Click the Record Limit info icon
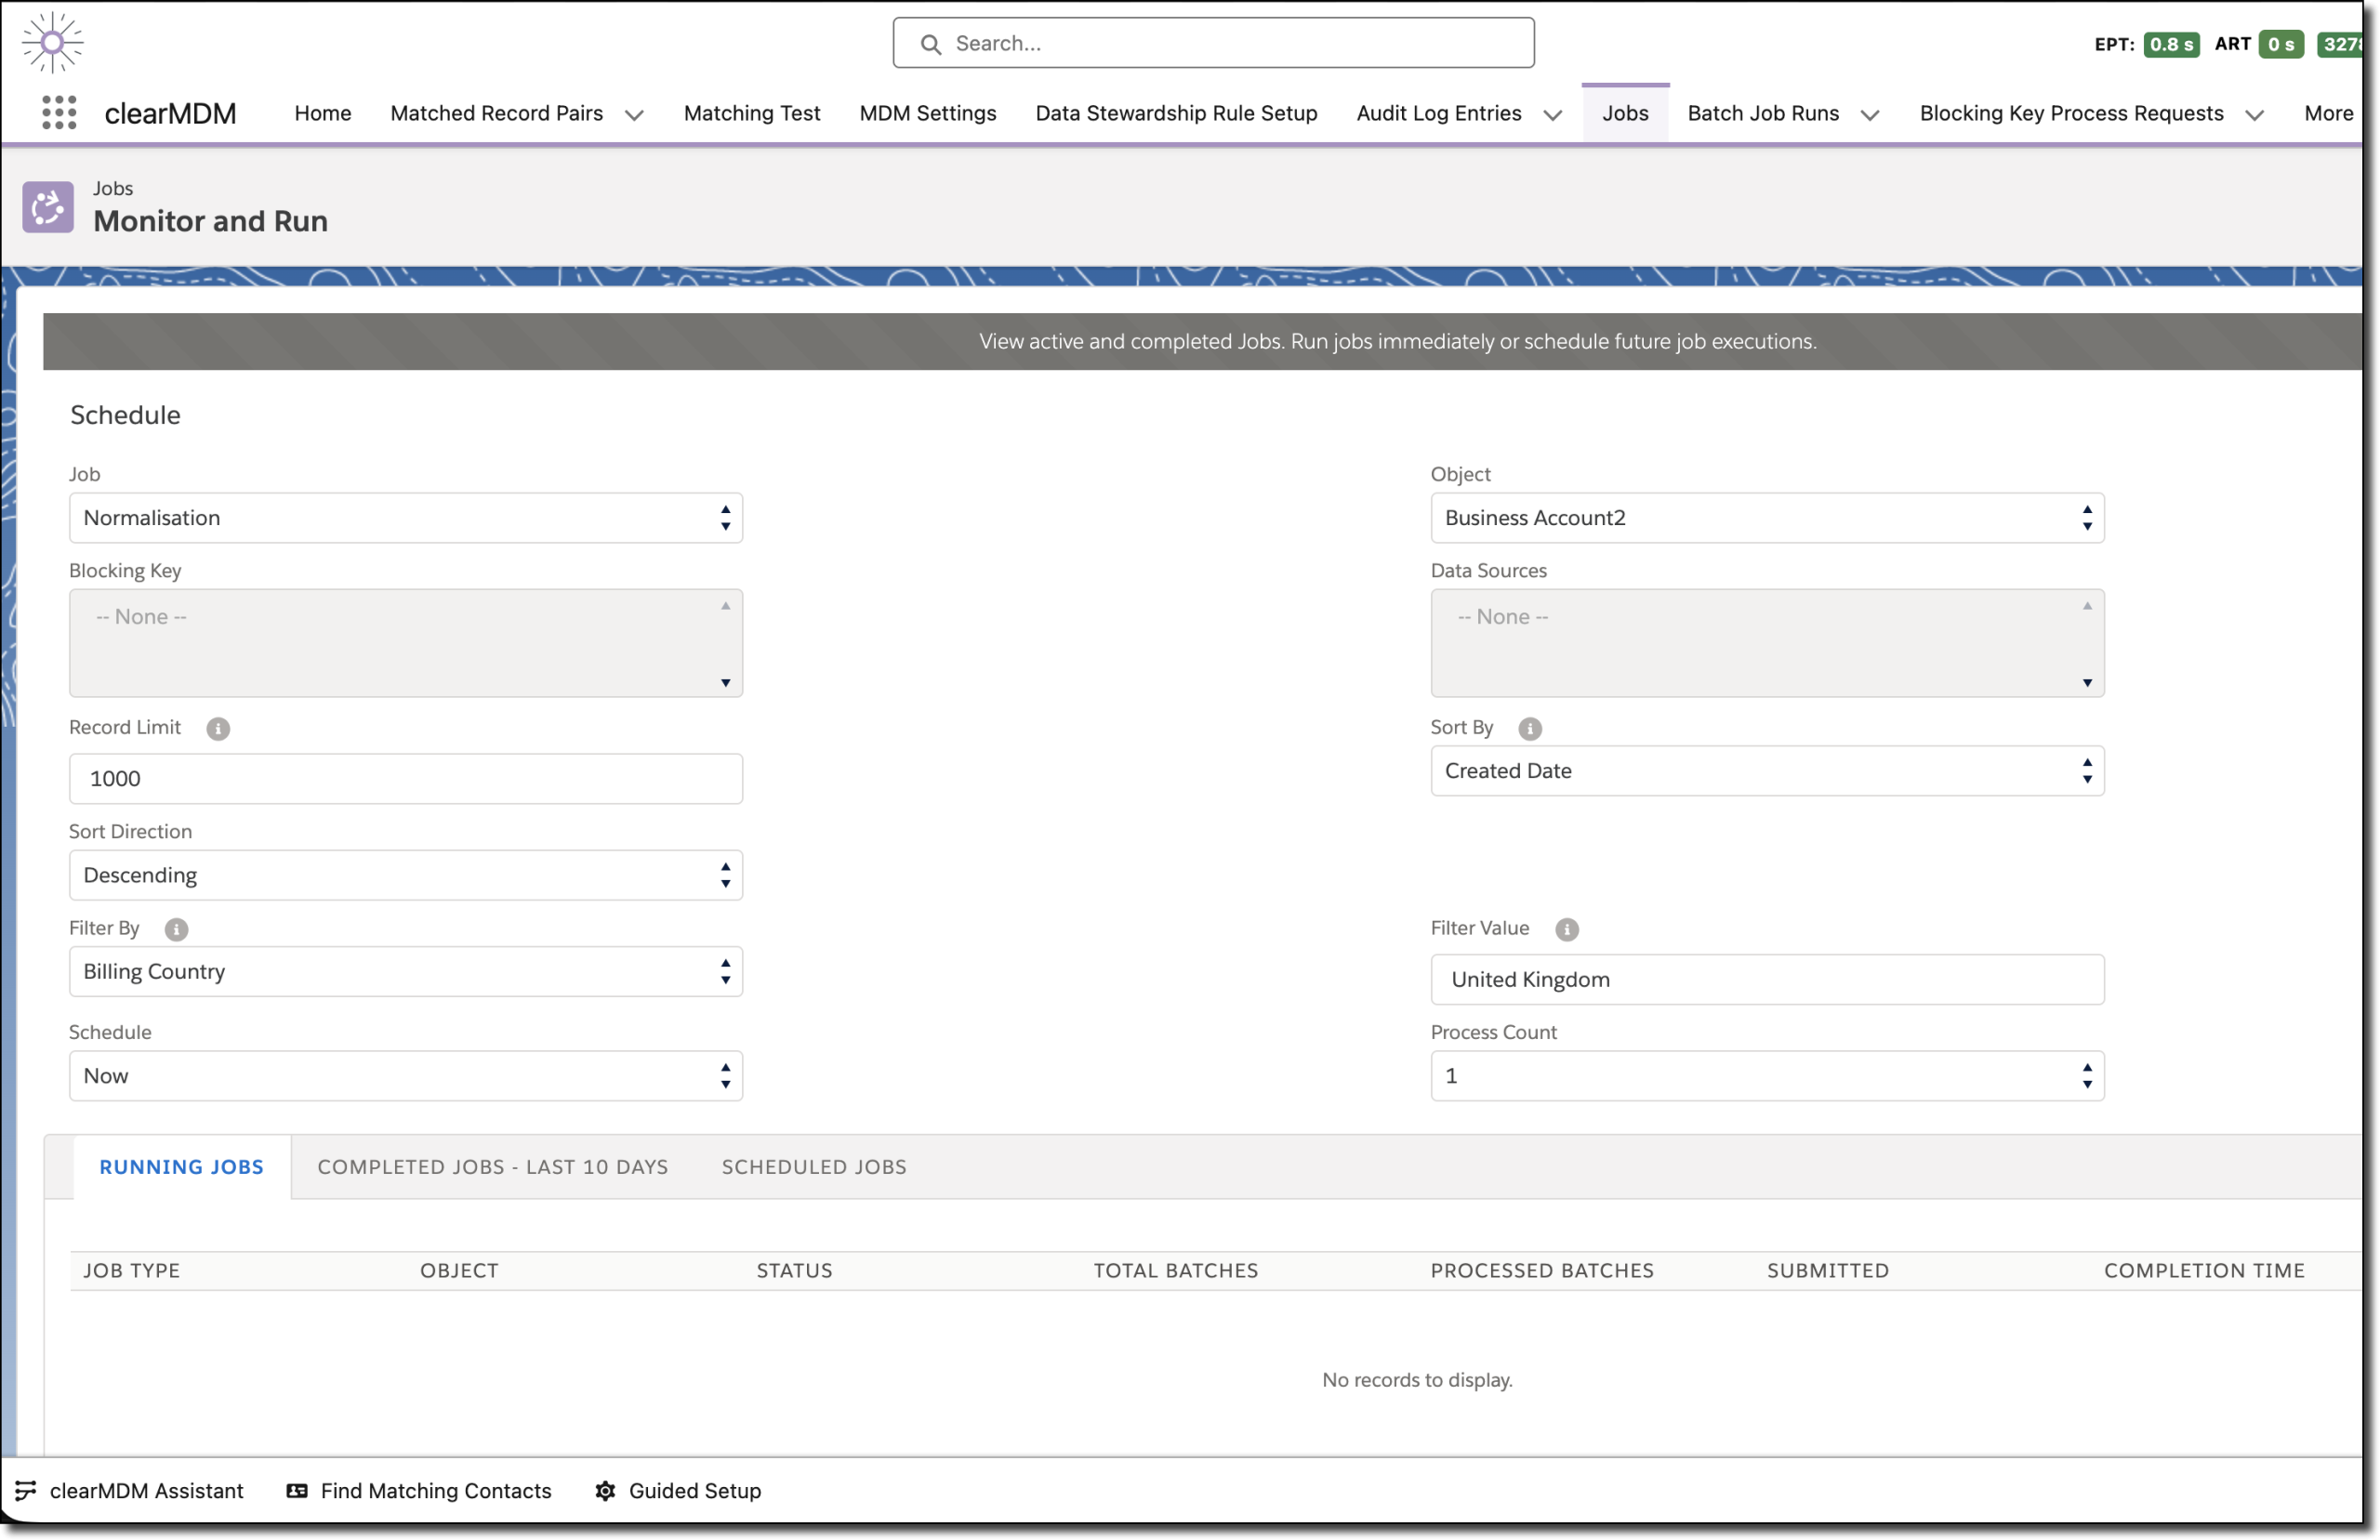The width and height of the screenshot is (2380, 1540). click(x=219, y=728)
